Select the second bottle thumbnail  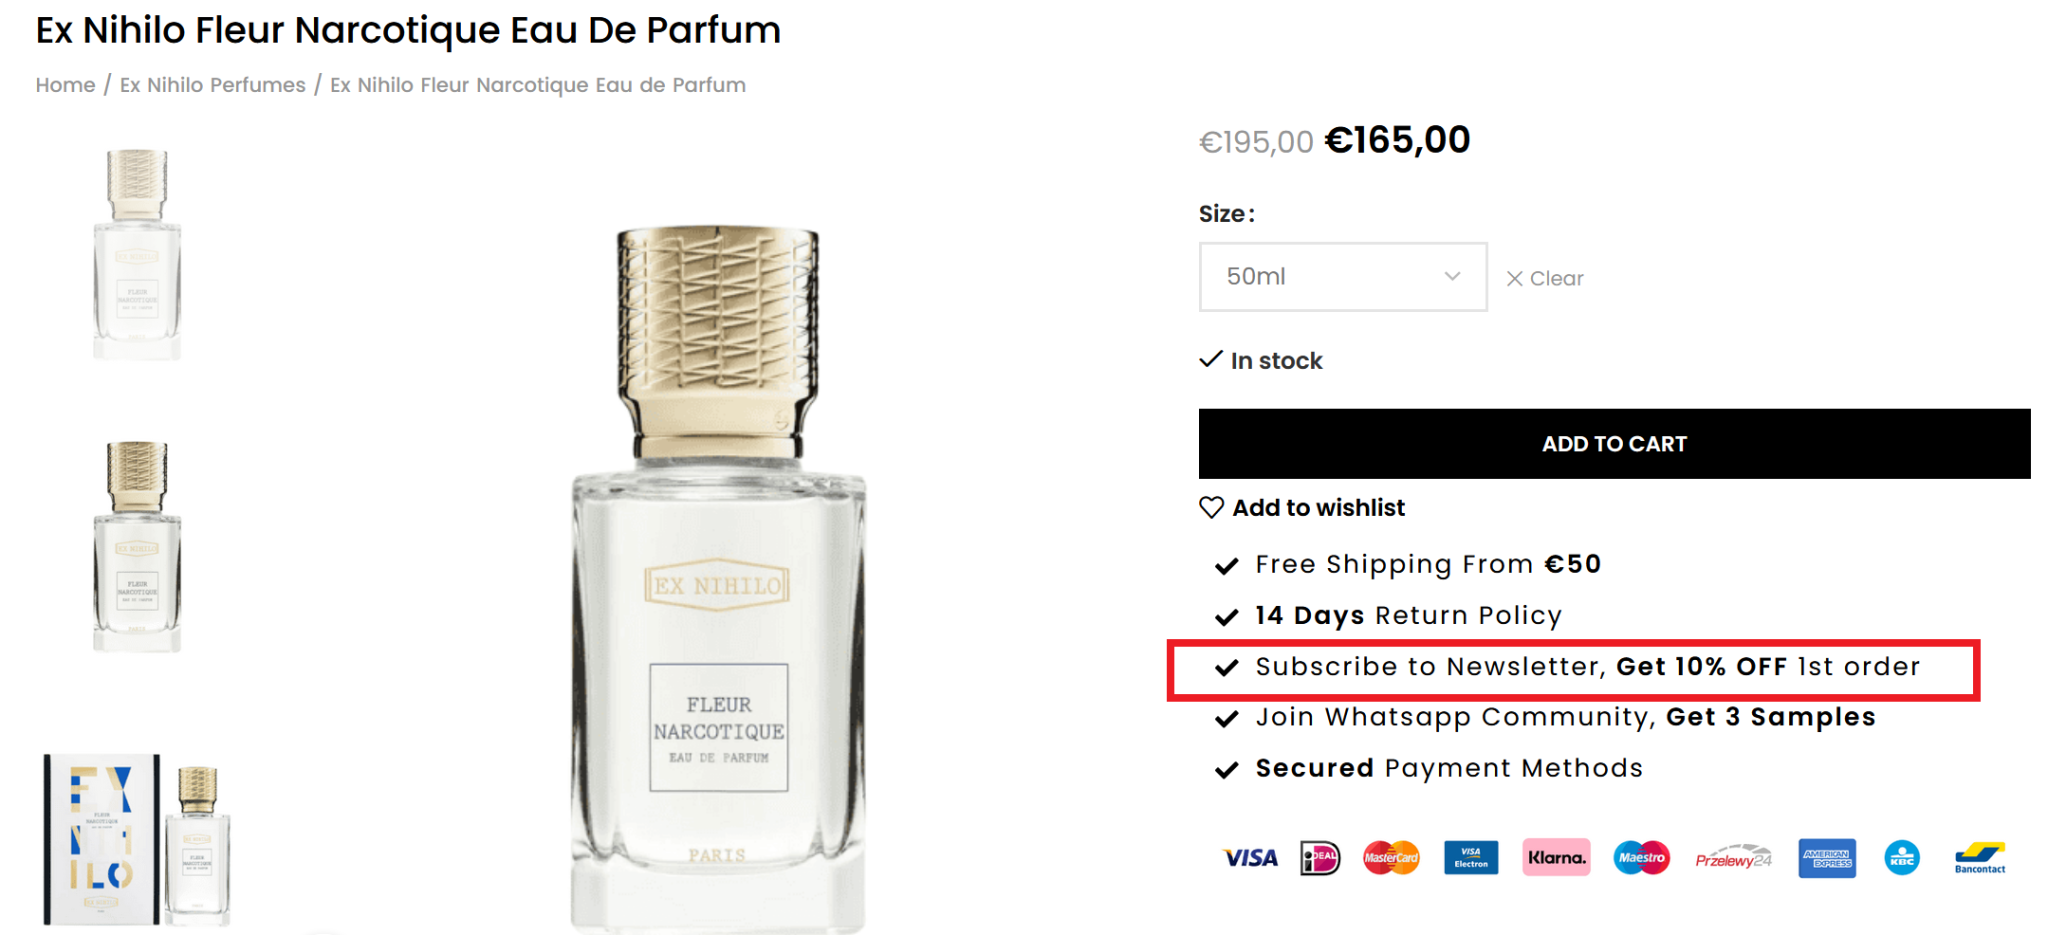tap(137, 546)
